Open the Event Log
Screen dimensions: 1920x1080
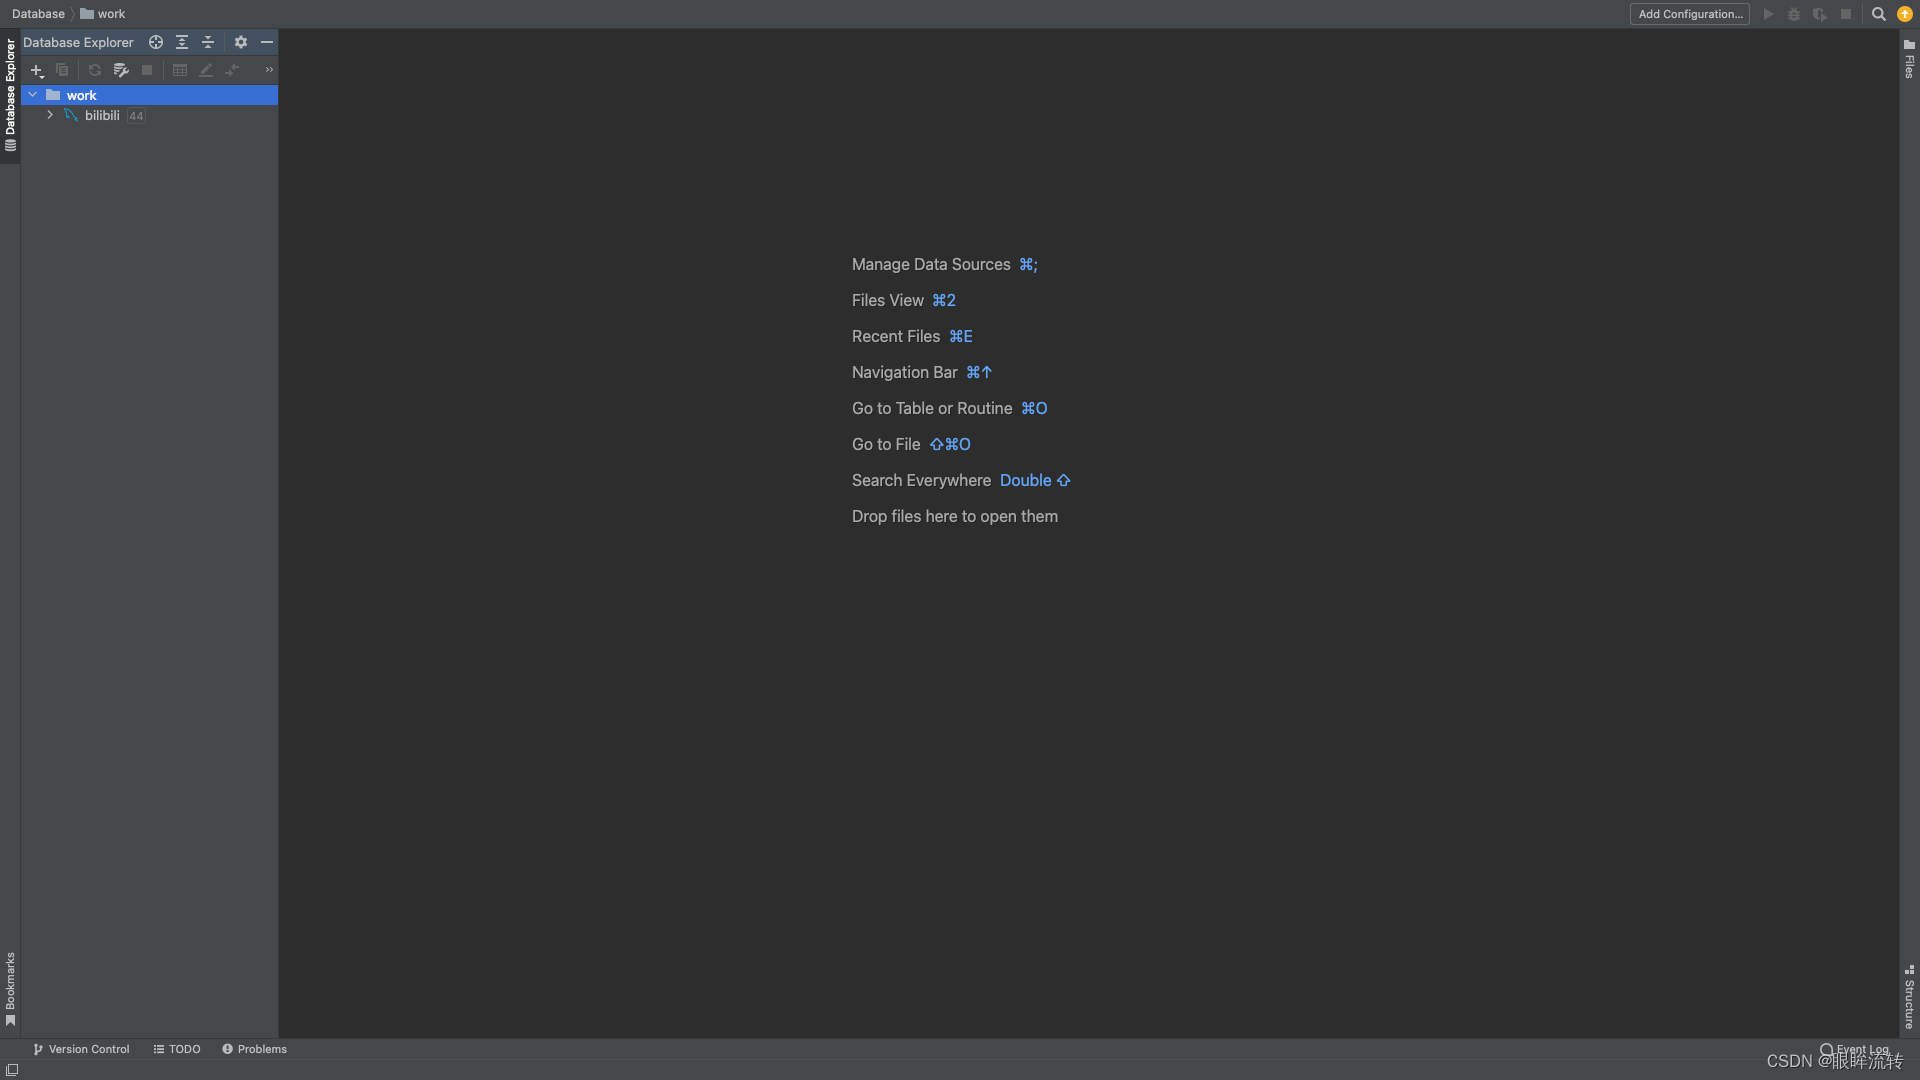point(1855,1049)
